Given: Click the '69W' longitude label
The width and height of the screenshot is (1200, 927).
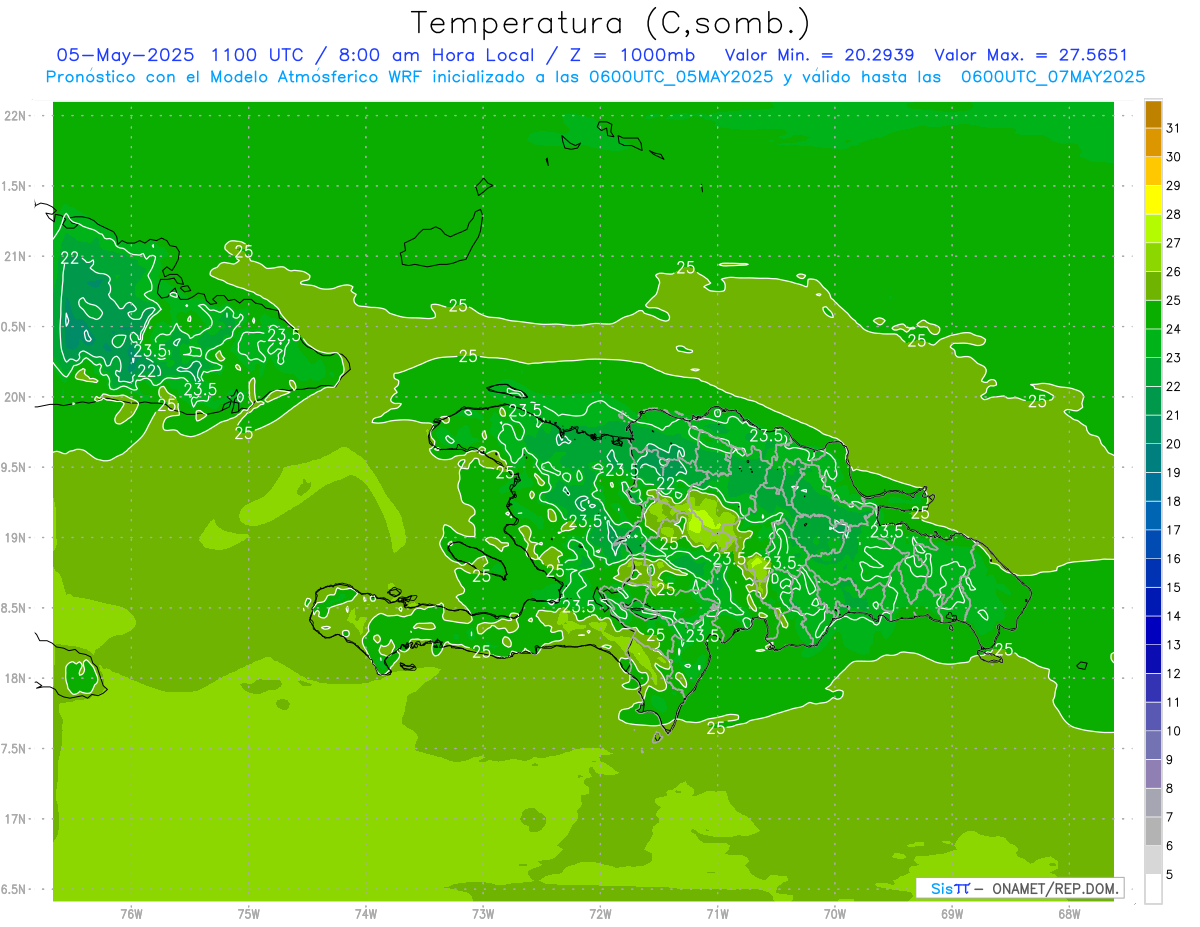Looking at the screenshot, I should 952,914.
